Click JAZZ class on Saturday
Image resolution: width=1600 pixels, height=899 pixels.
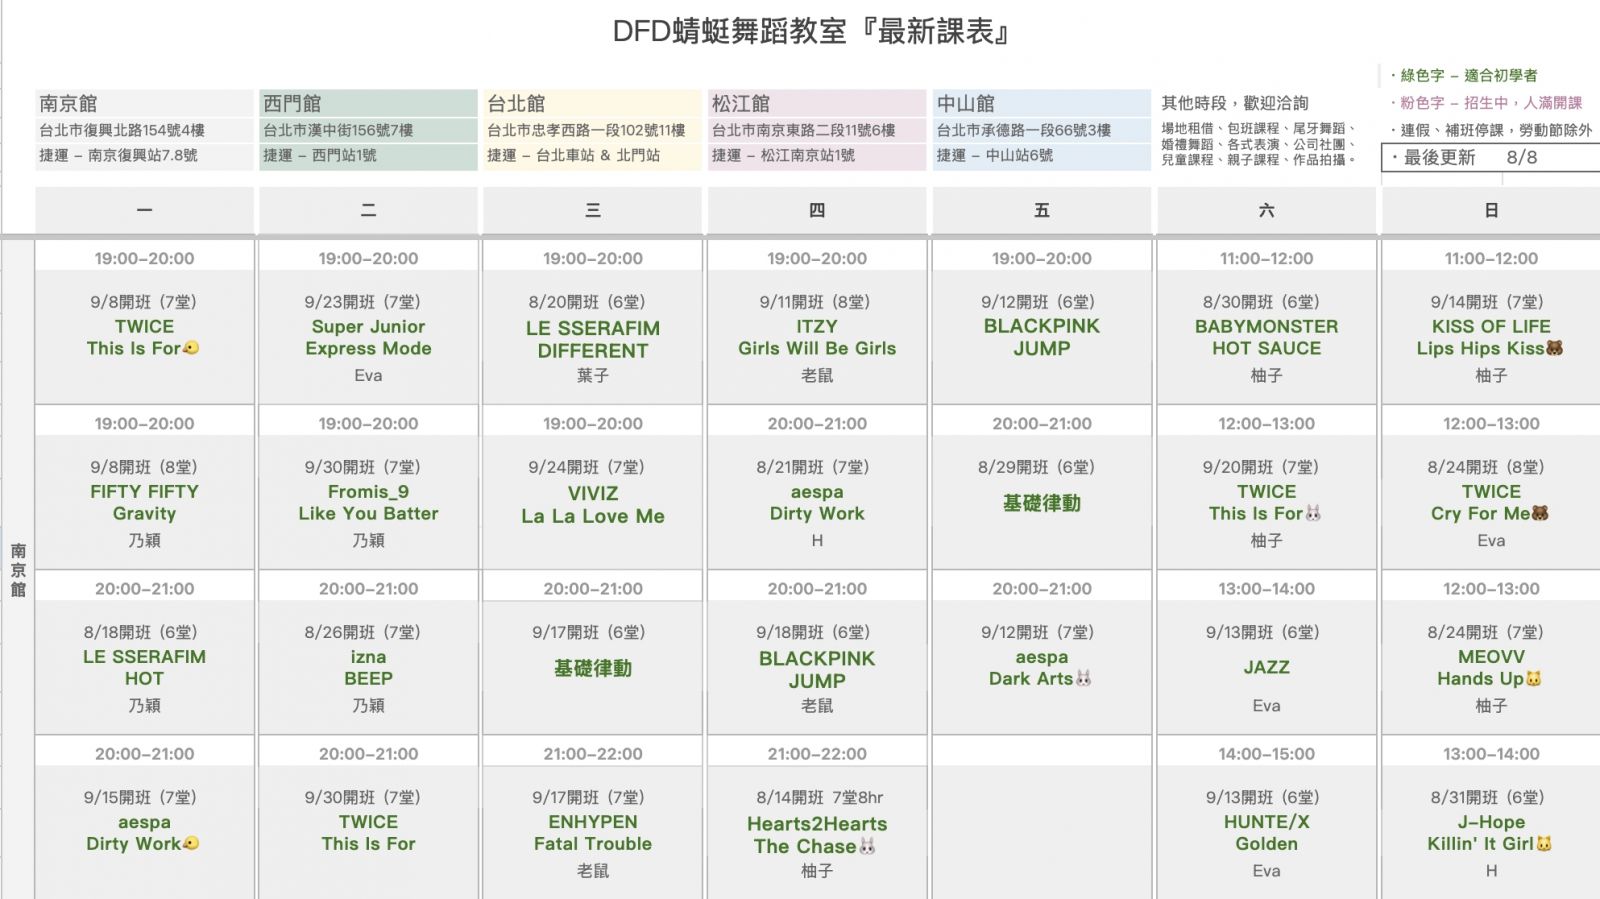coord(1266,667)
